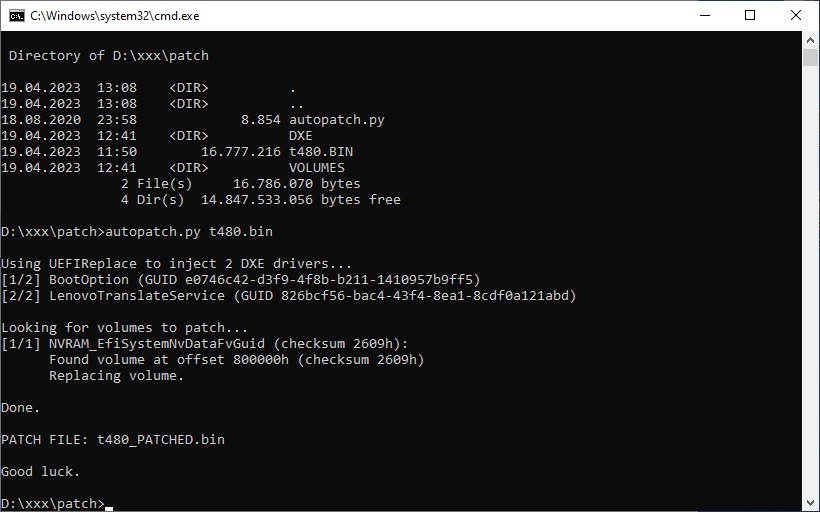Click the LenovoTranslateService GUID line
The width and height of the screenshot is (820, 512).
click(x=288, y=296)
